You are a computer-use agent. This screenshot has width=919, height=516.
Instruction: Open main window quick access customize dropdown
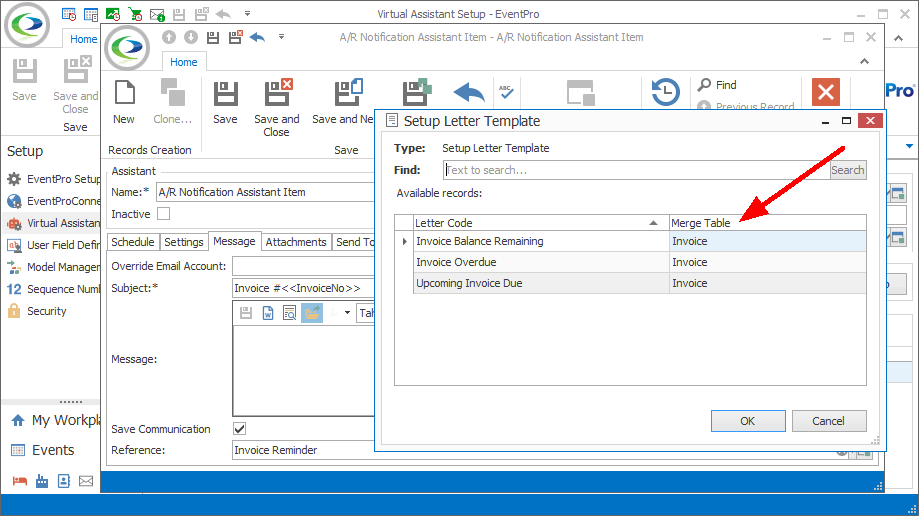click(247, 13)
